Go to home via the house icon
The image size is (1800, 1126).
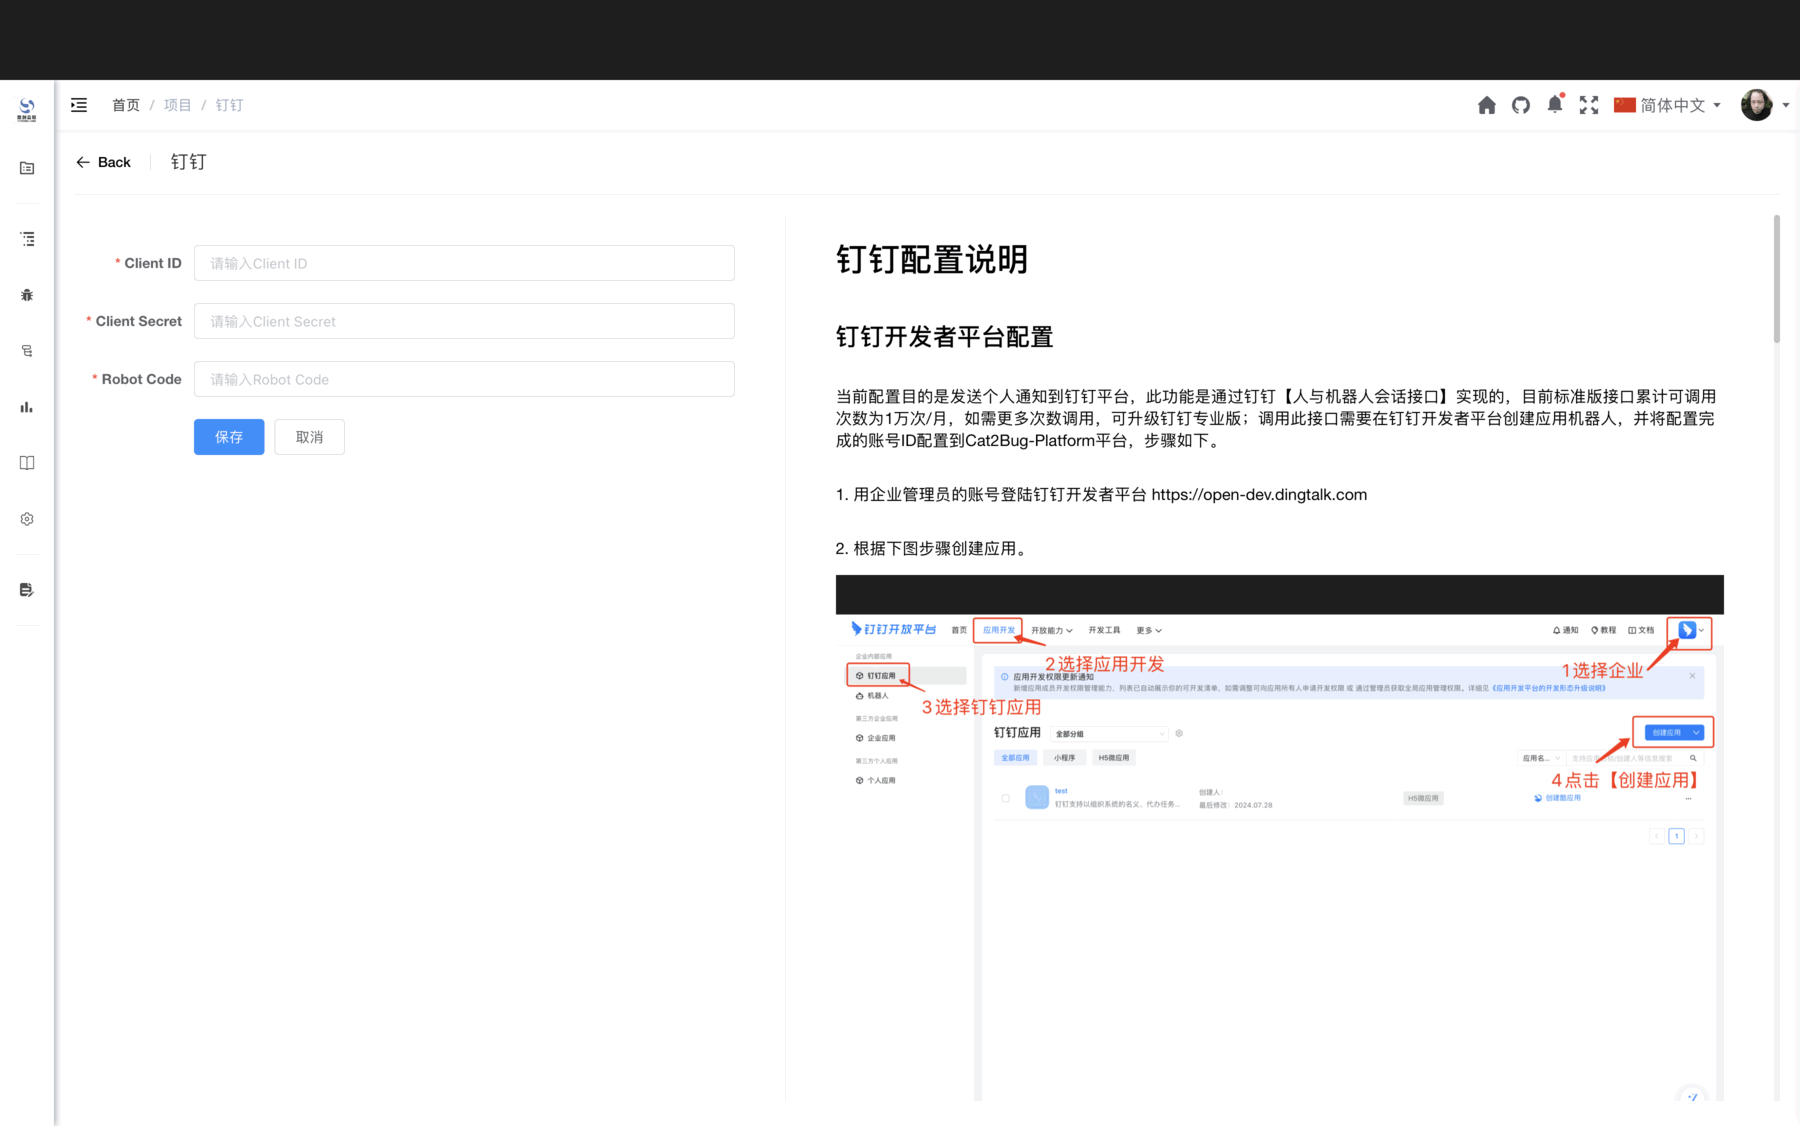(1487, 105)
